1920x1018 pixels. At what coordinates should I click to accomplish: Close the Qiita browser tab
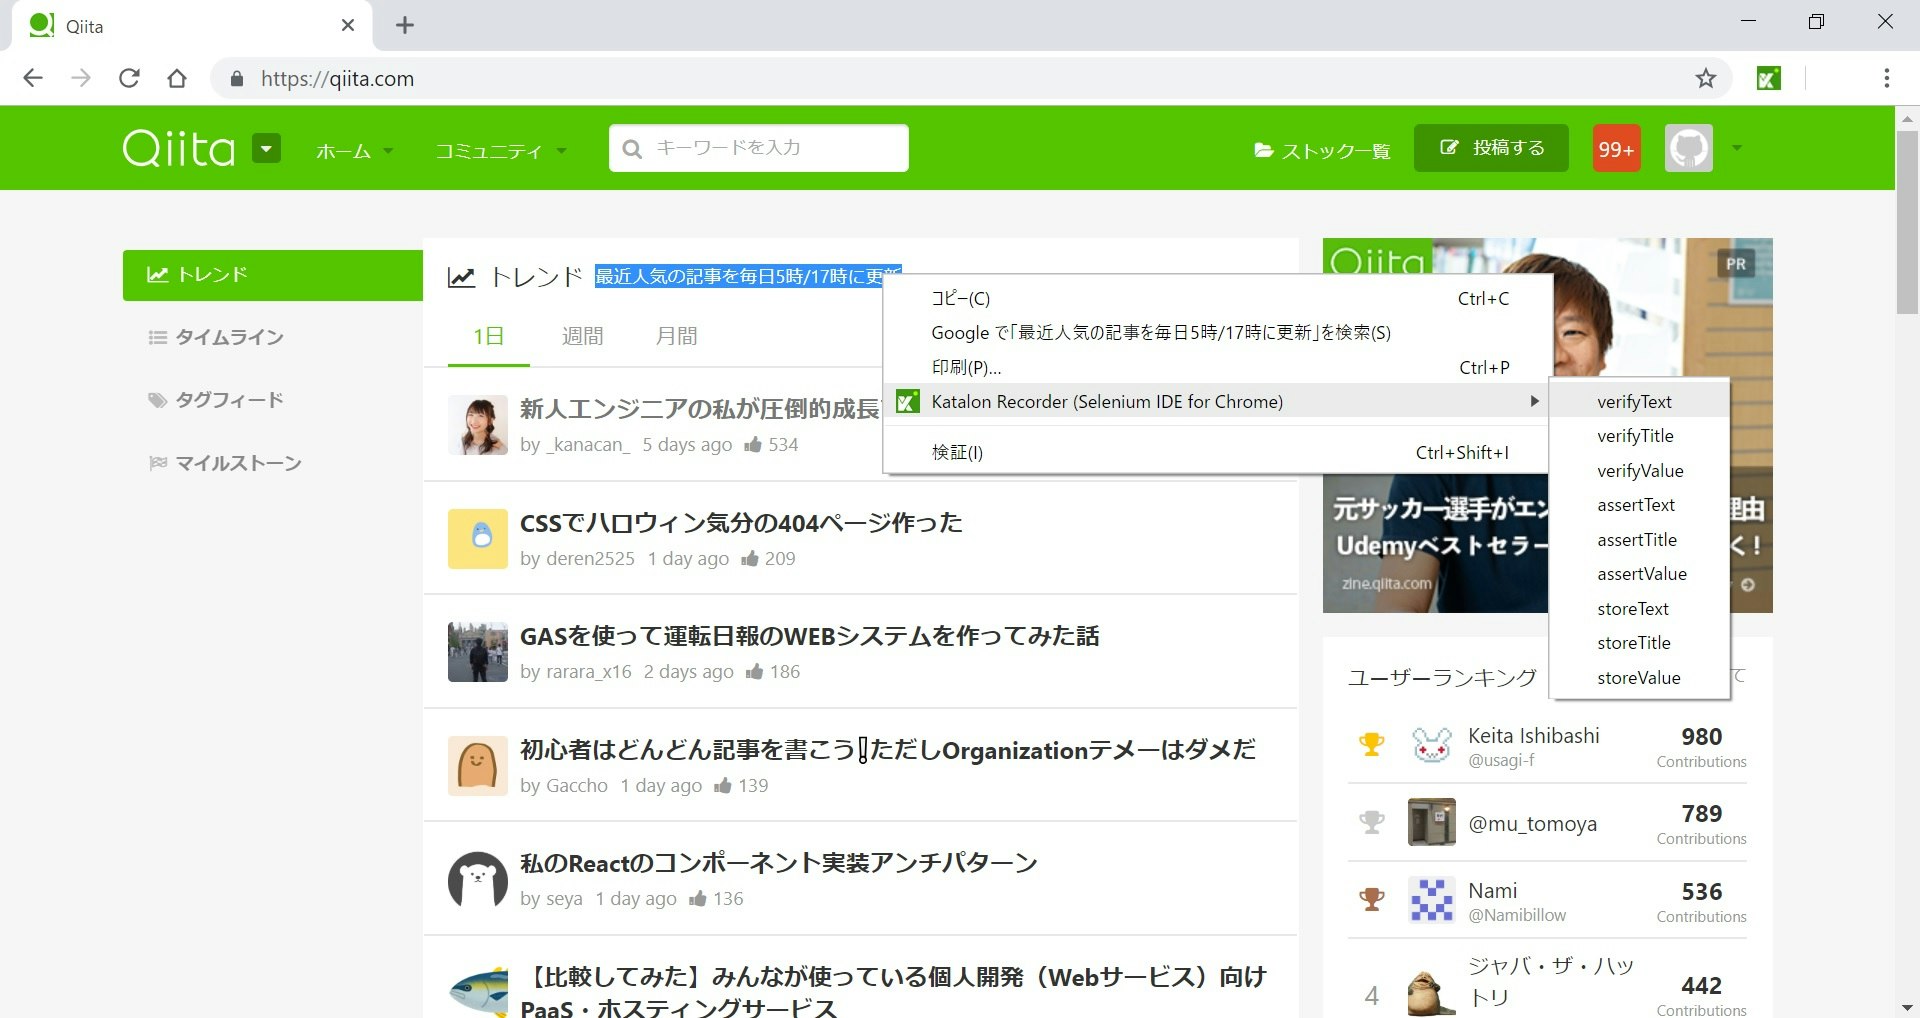[x=348, y=25]
